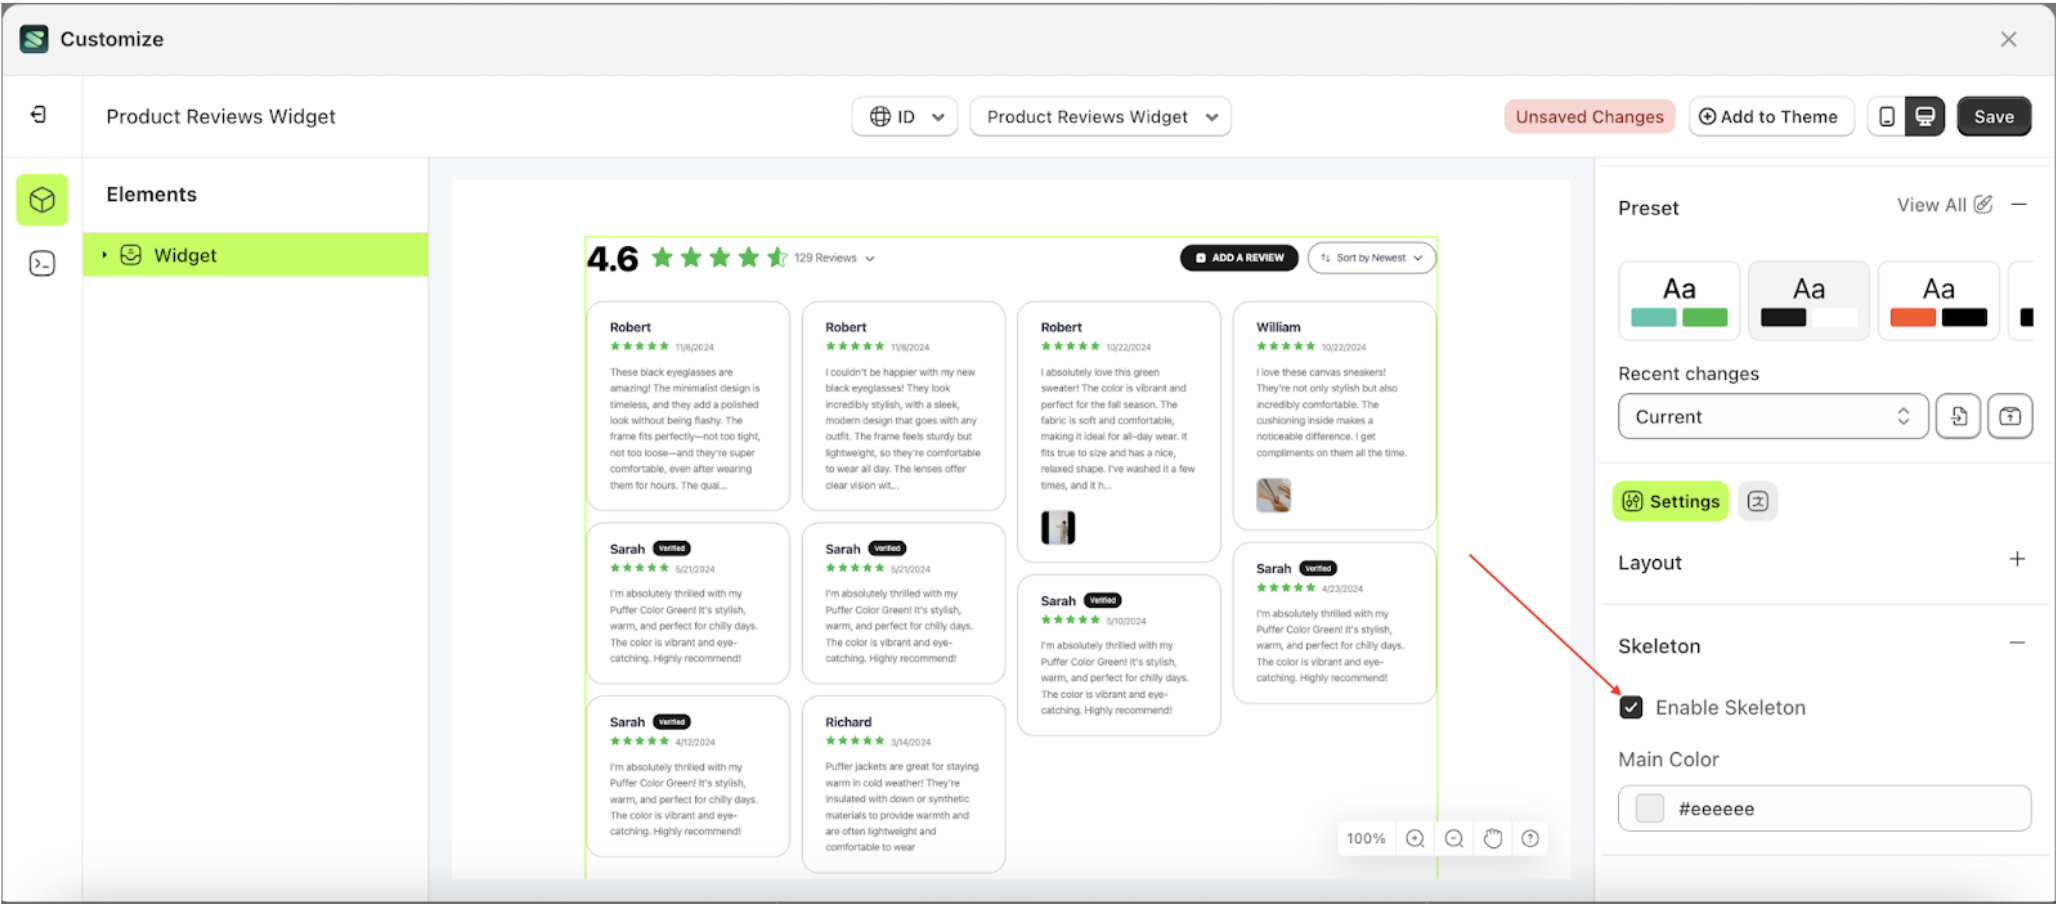The image size is (2056, 908).
Task: Click the Save button
Action: (x=1993, y=116)
